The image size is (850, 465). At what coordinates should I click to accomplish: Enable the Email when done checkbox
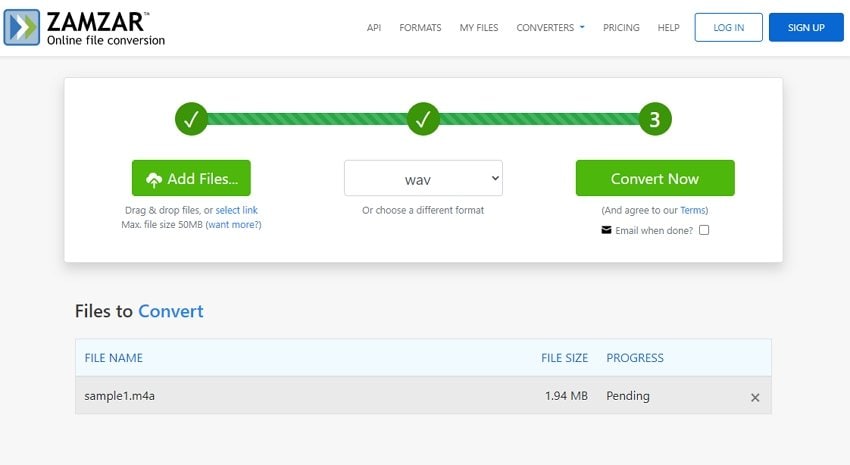tap(704, 230)
